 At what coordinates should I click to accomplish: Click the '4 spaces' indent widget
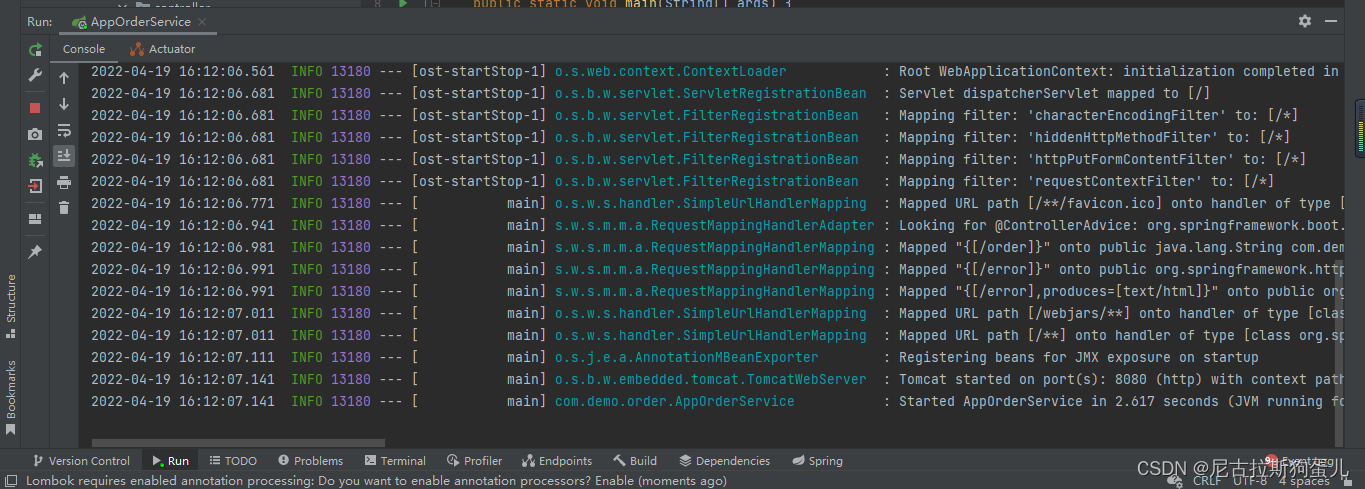1303,481
